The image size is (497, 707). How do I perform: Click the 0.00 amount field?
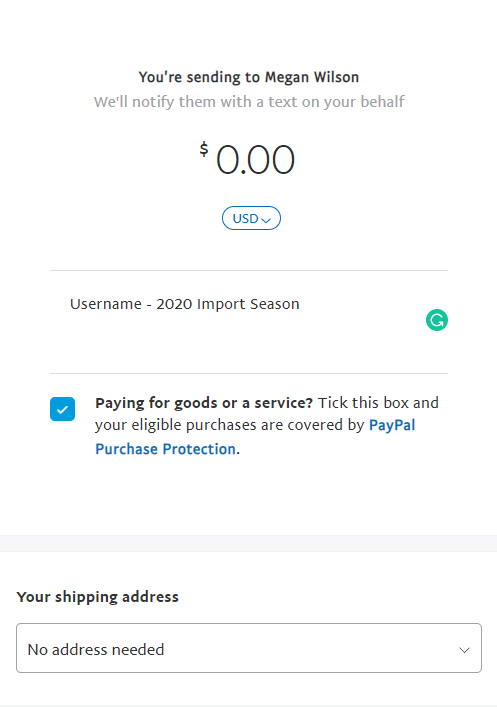[x=255, y=160]
